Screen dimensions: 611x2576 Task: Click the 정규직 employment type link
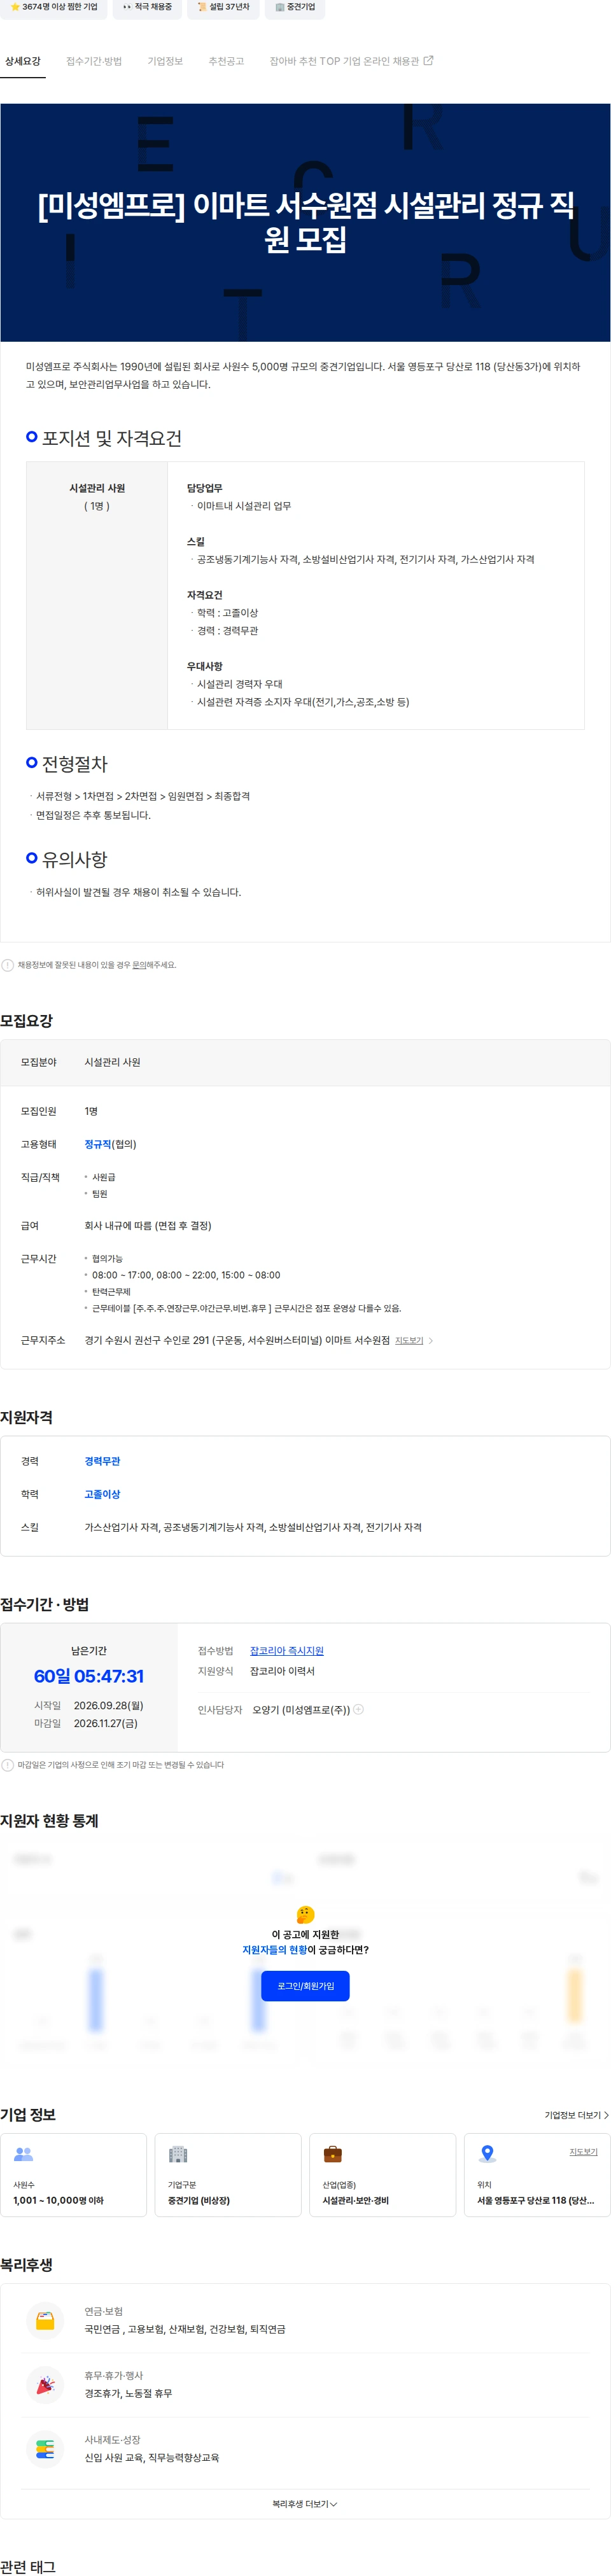(x=98, y=1144)
